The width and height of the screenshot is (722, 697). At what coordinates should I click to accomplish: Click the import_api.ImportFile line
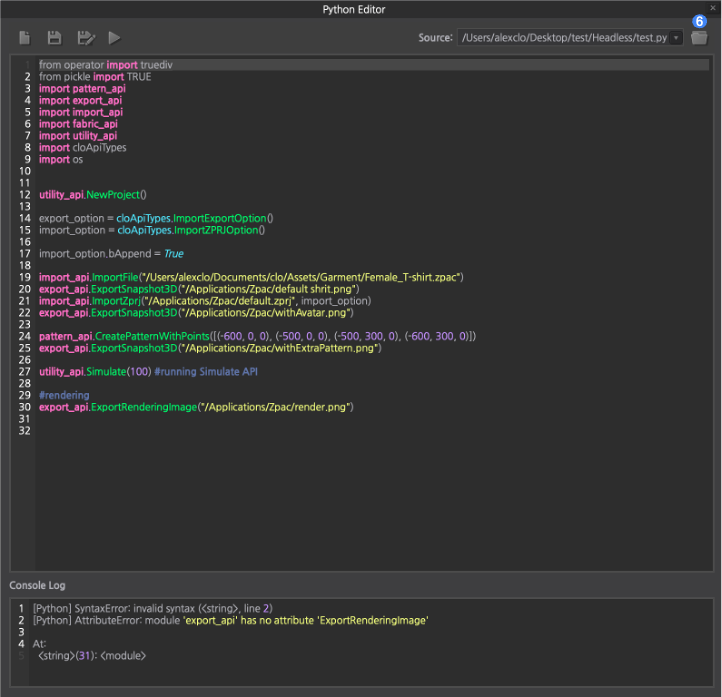tap(251, 277)
